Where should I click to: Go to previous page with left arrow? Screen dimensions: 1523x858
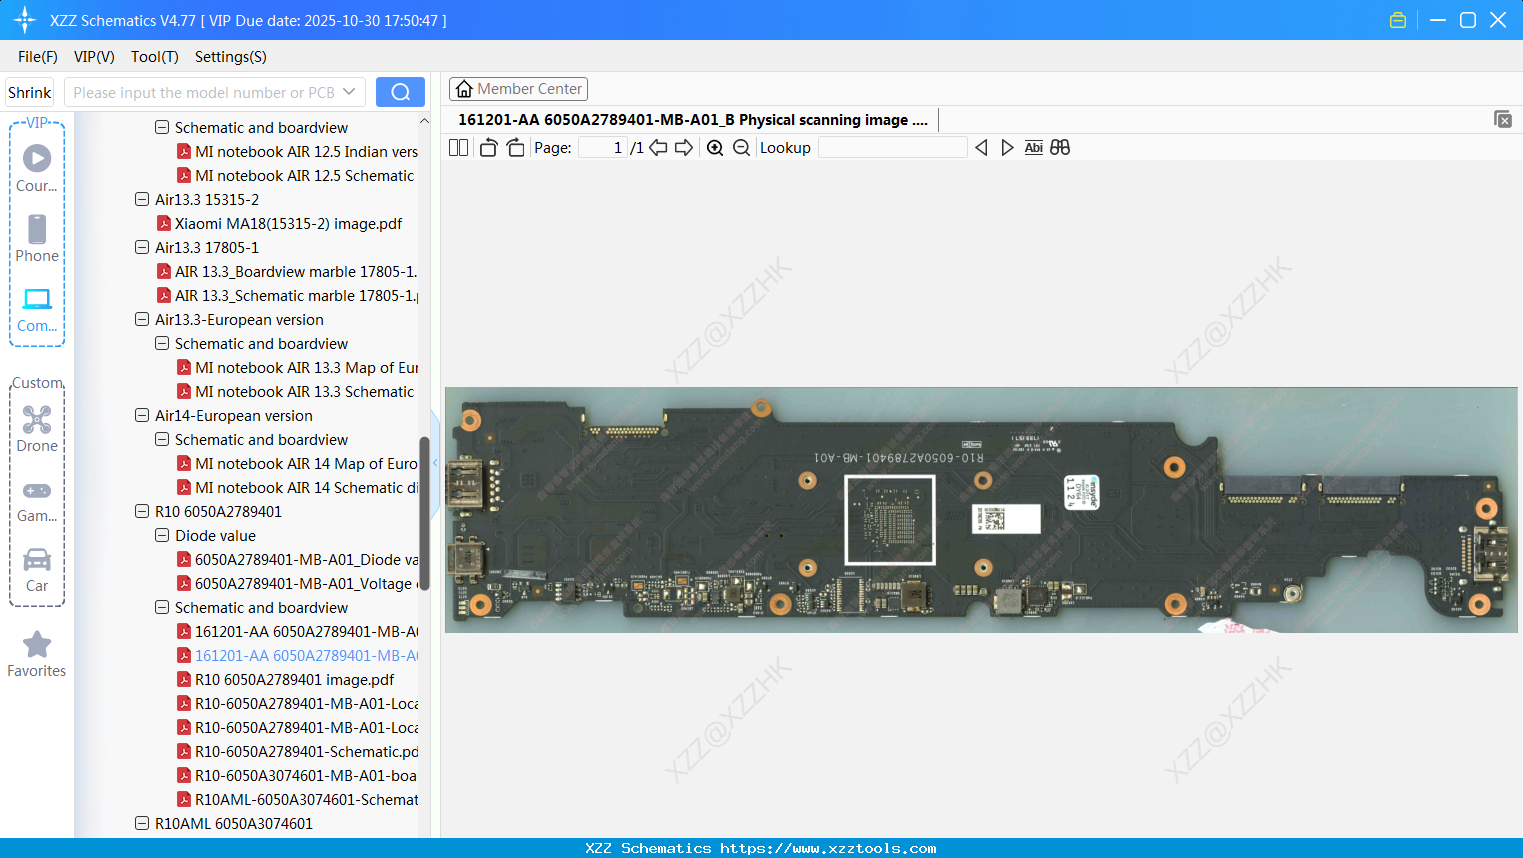658,148
